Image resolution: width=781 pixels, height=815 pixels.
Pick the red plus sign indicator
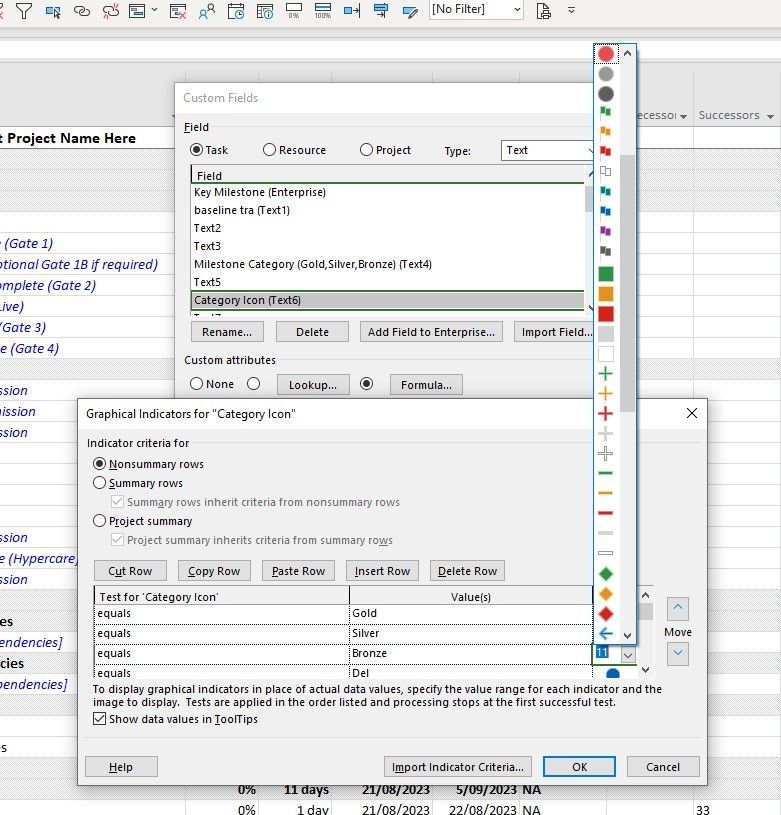coord(605,413)
